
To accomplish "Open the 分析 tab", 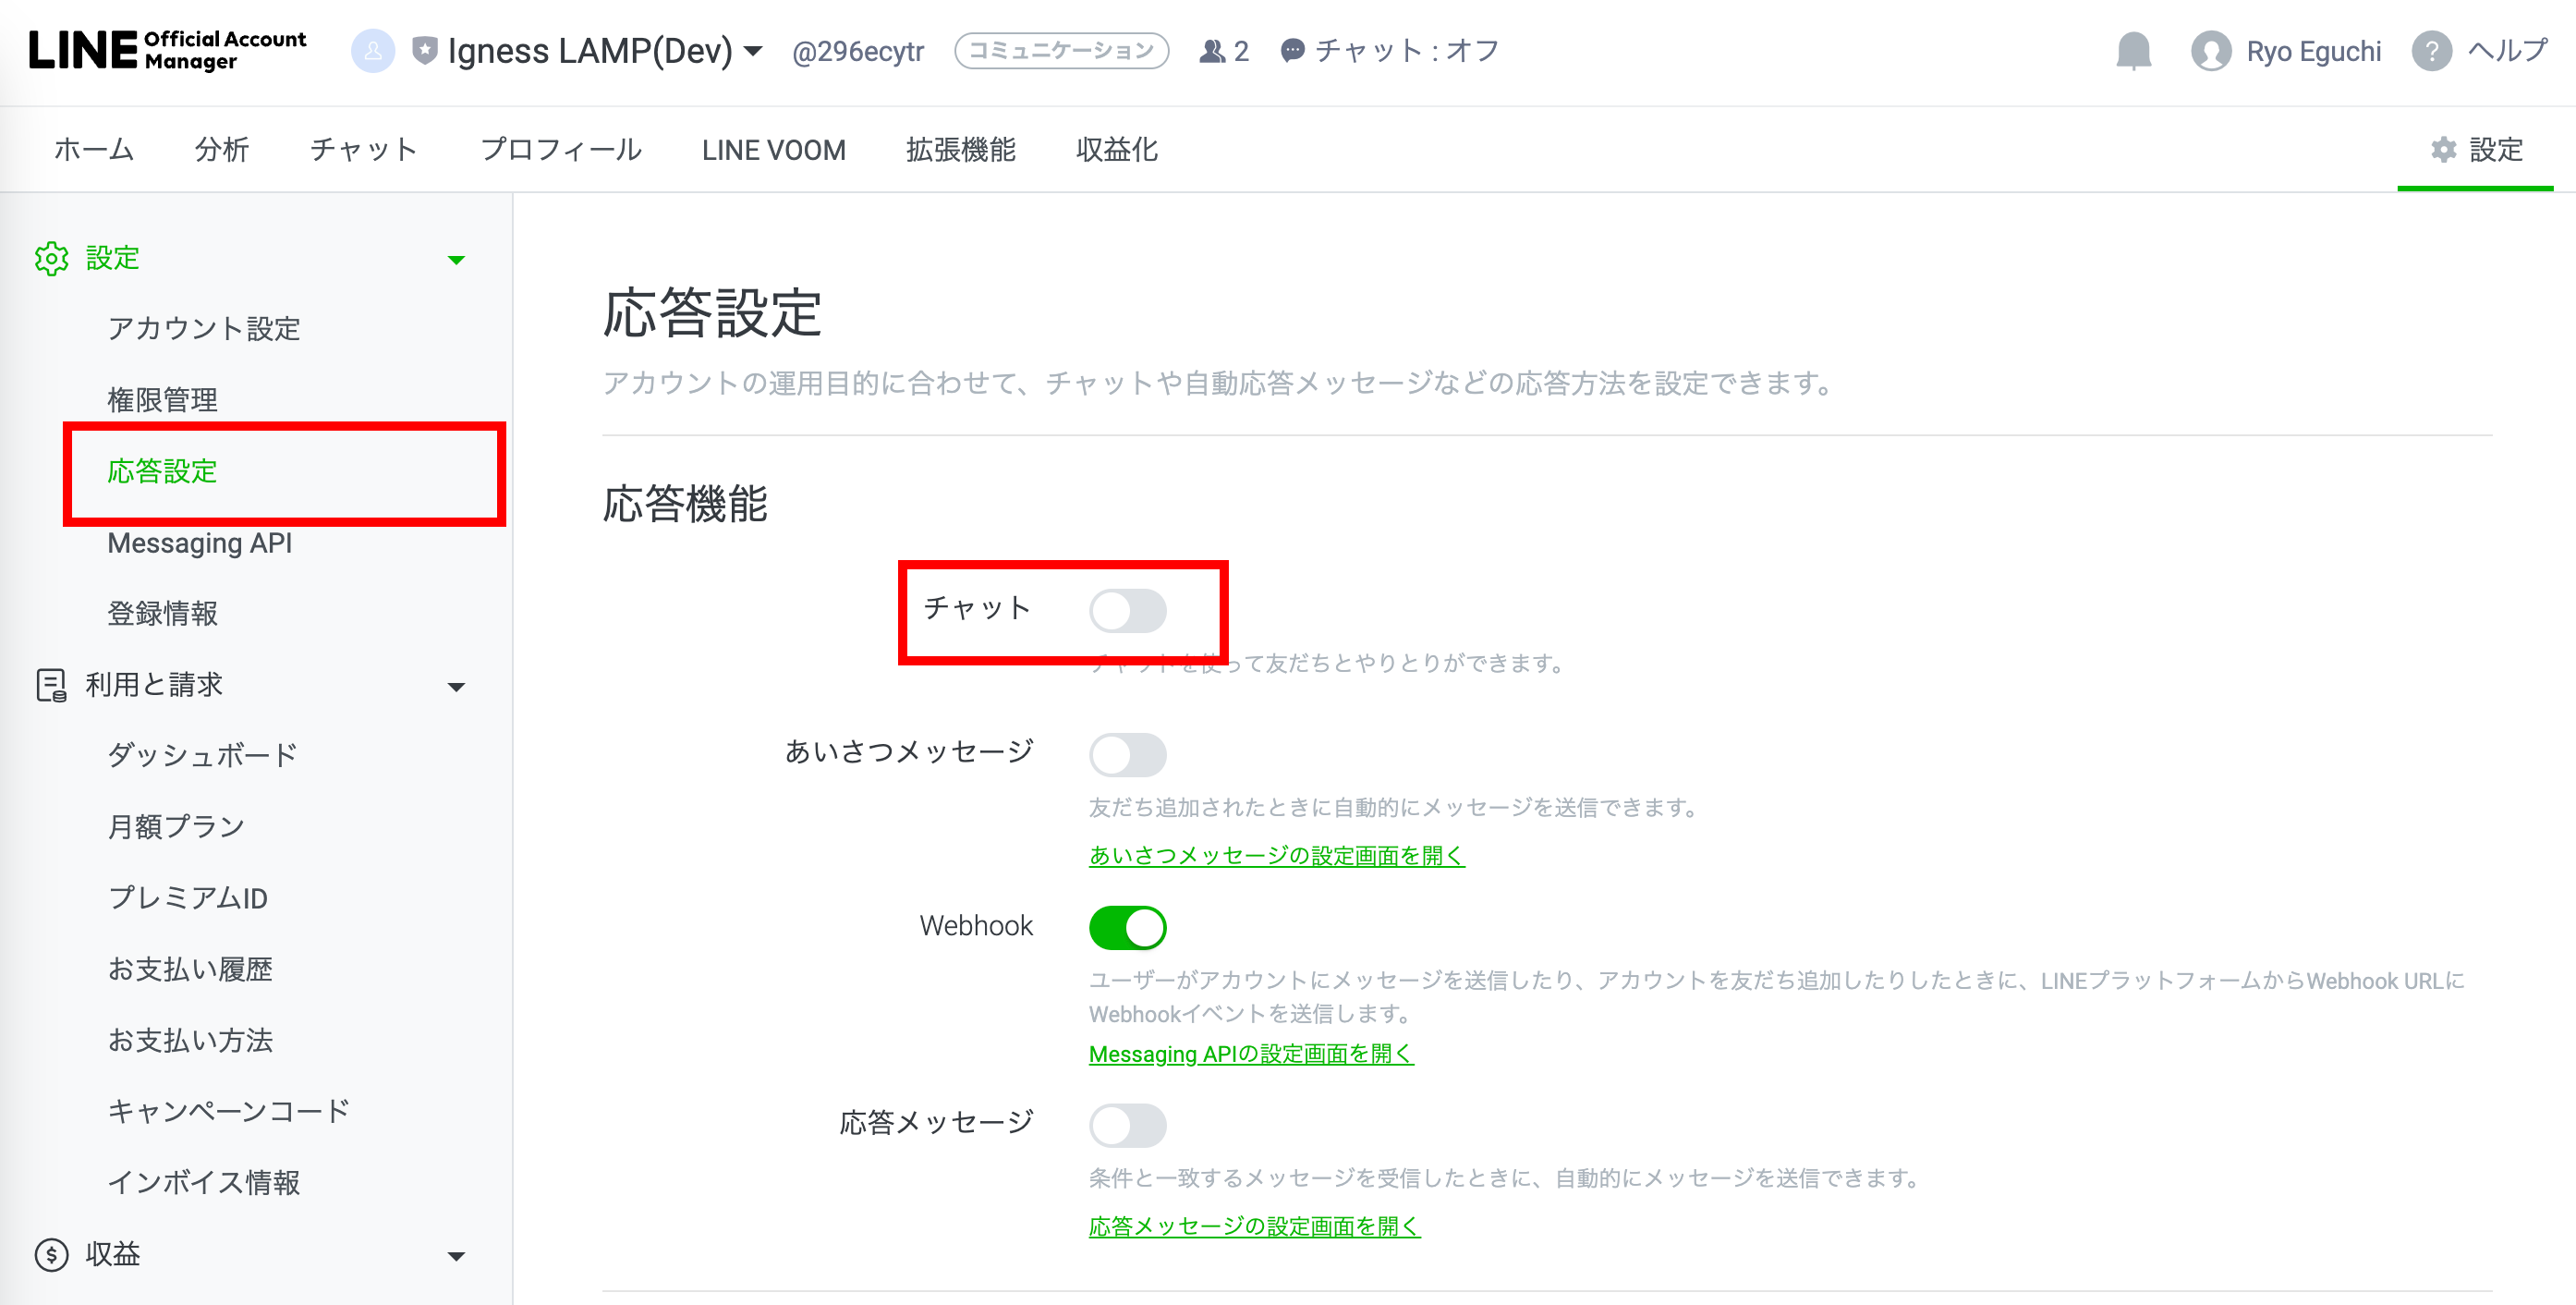I will point(221,150).
